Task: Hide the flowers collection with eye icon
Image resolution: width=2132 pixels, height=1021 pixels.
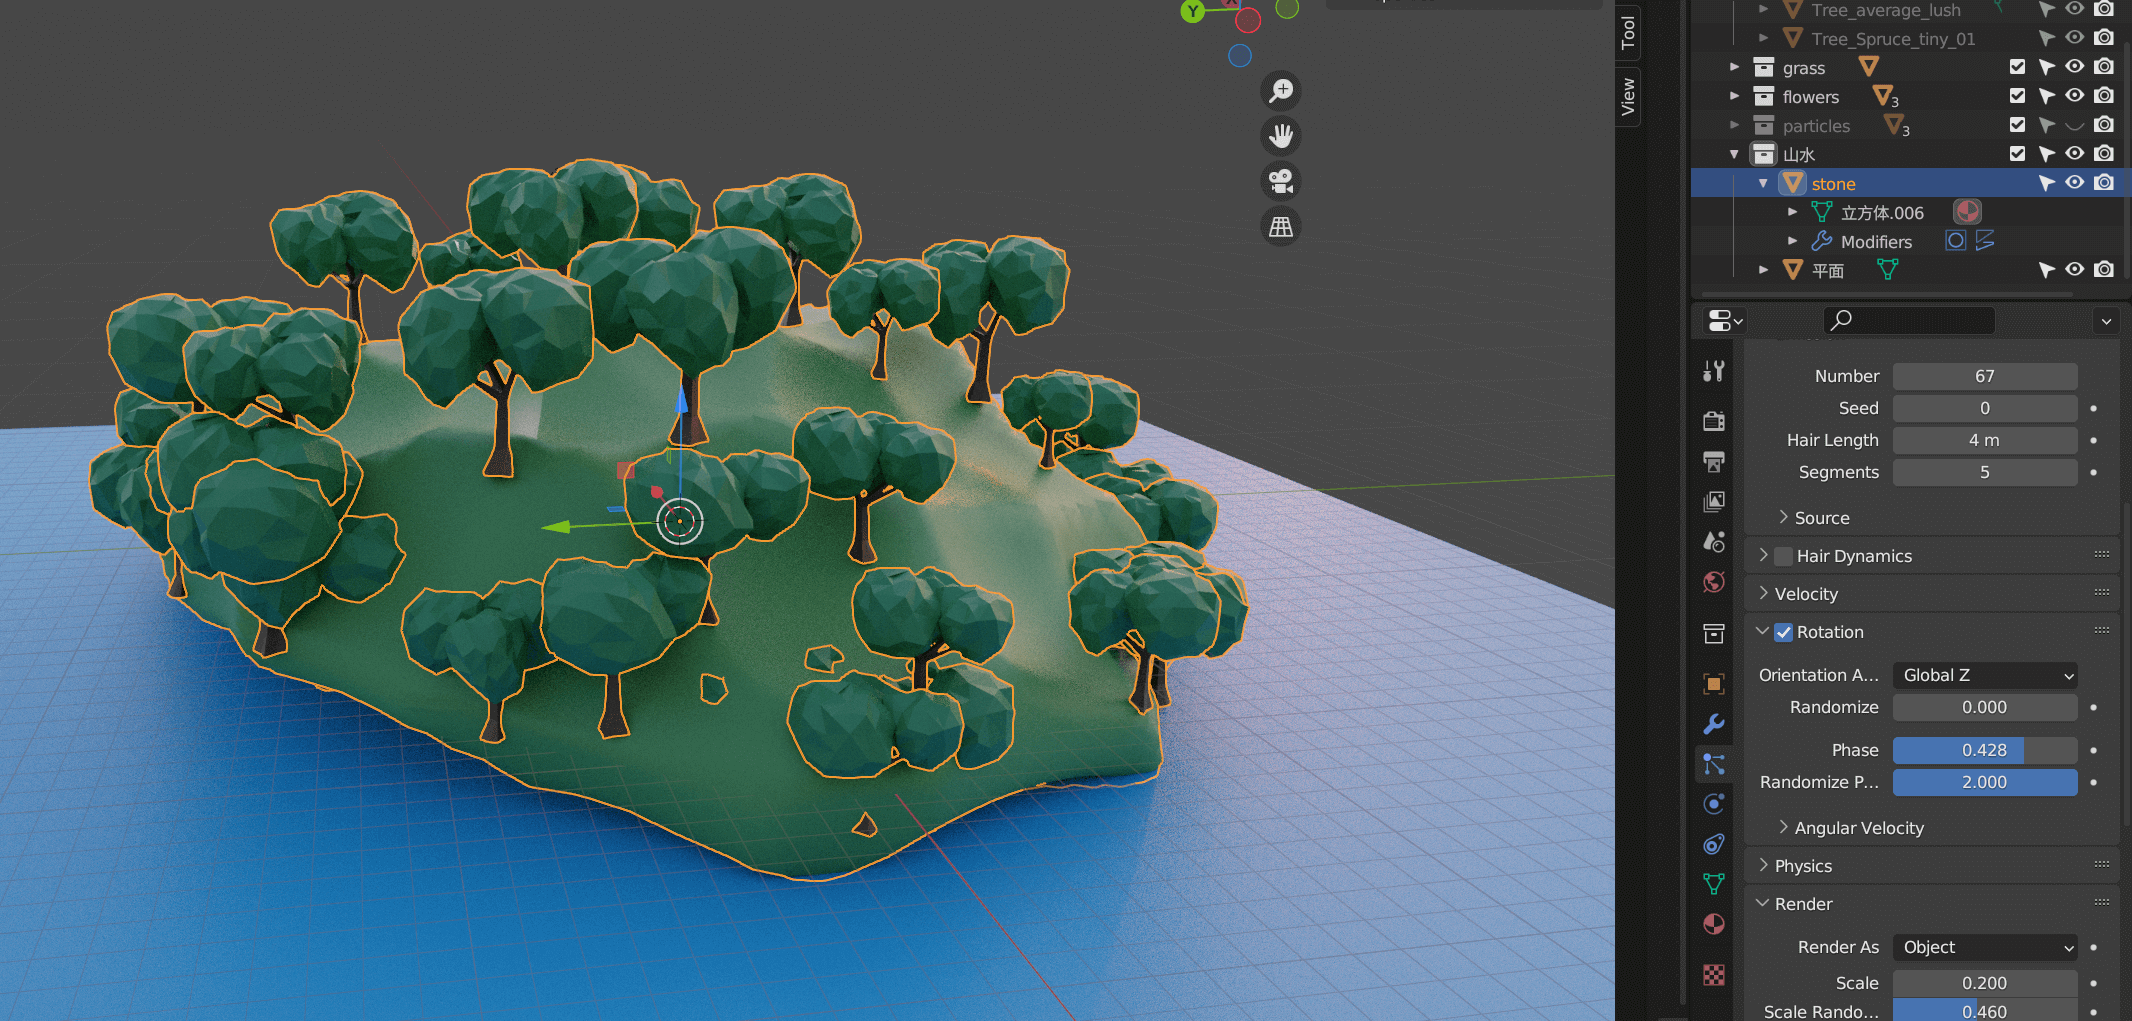Action: (x=2075, y=96)
